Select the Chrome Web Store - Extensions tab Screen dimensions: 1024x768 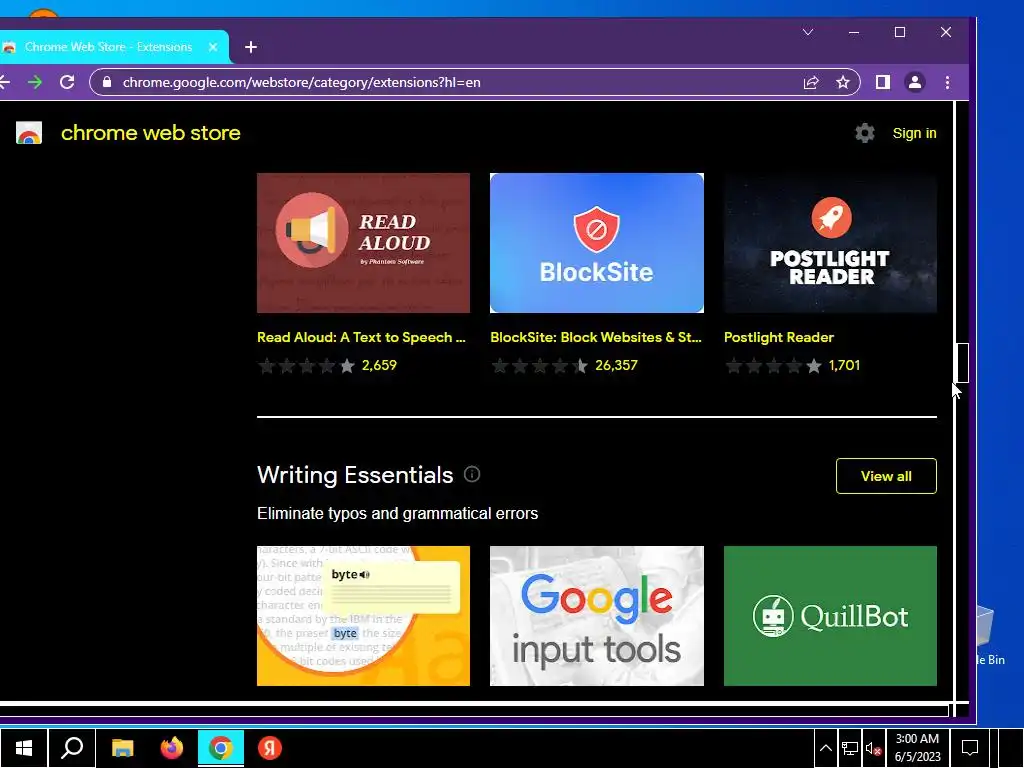[111, 47]
